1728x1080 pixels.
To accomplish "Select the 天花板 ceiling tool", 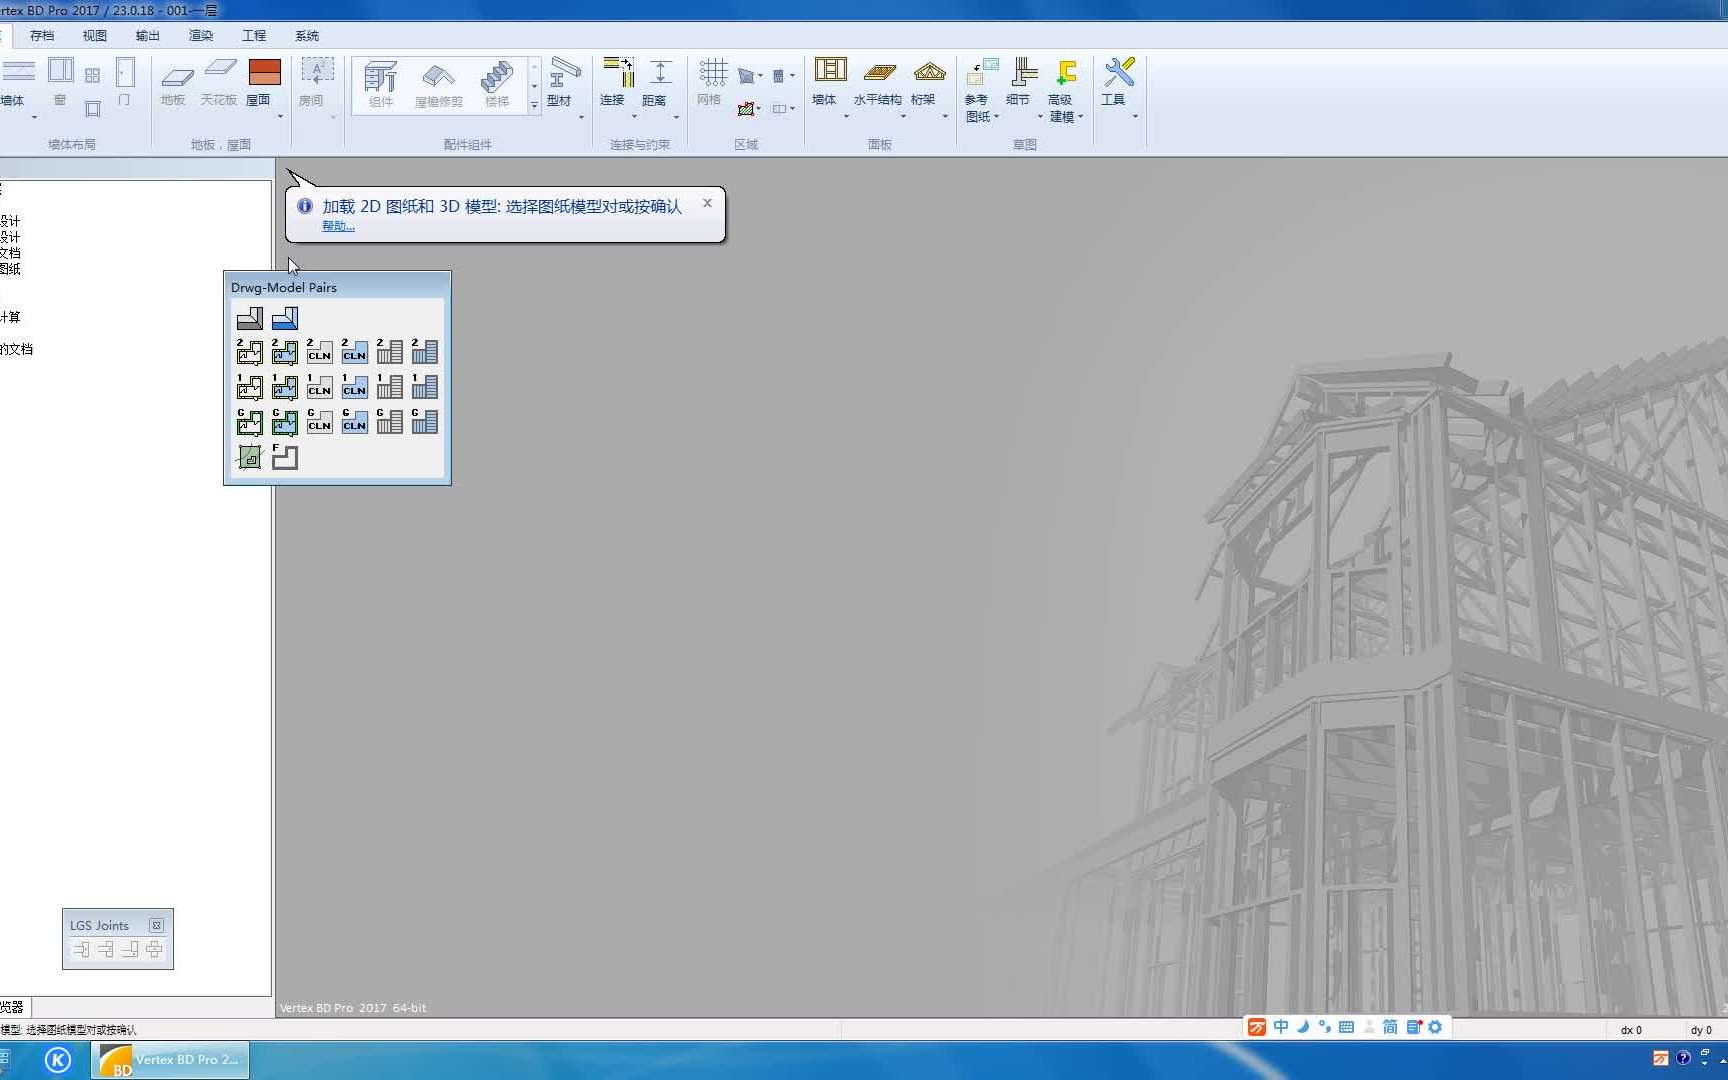I will [219, 84].
